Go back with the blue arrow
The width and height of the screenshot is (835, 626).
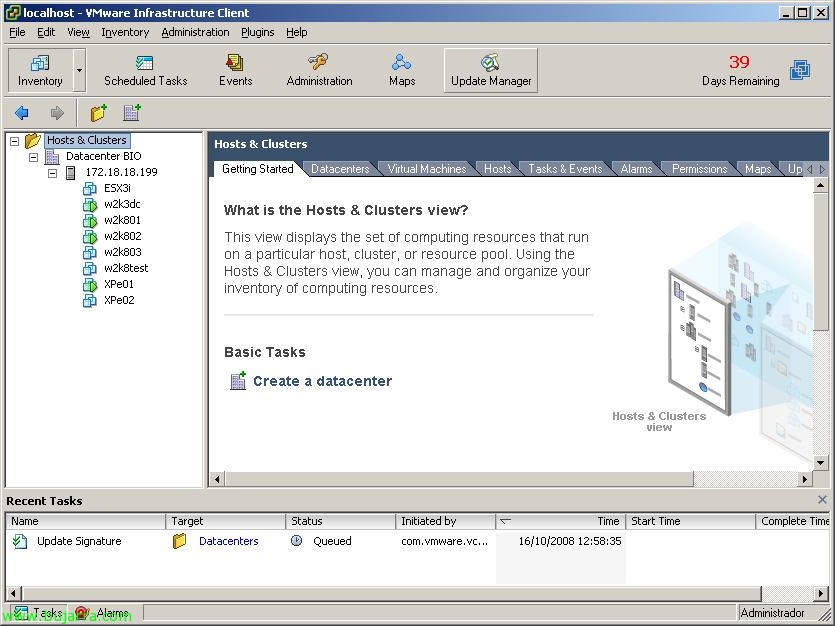coord(22,113)
